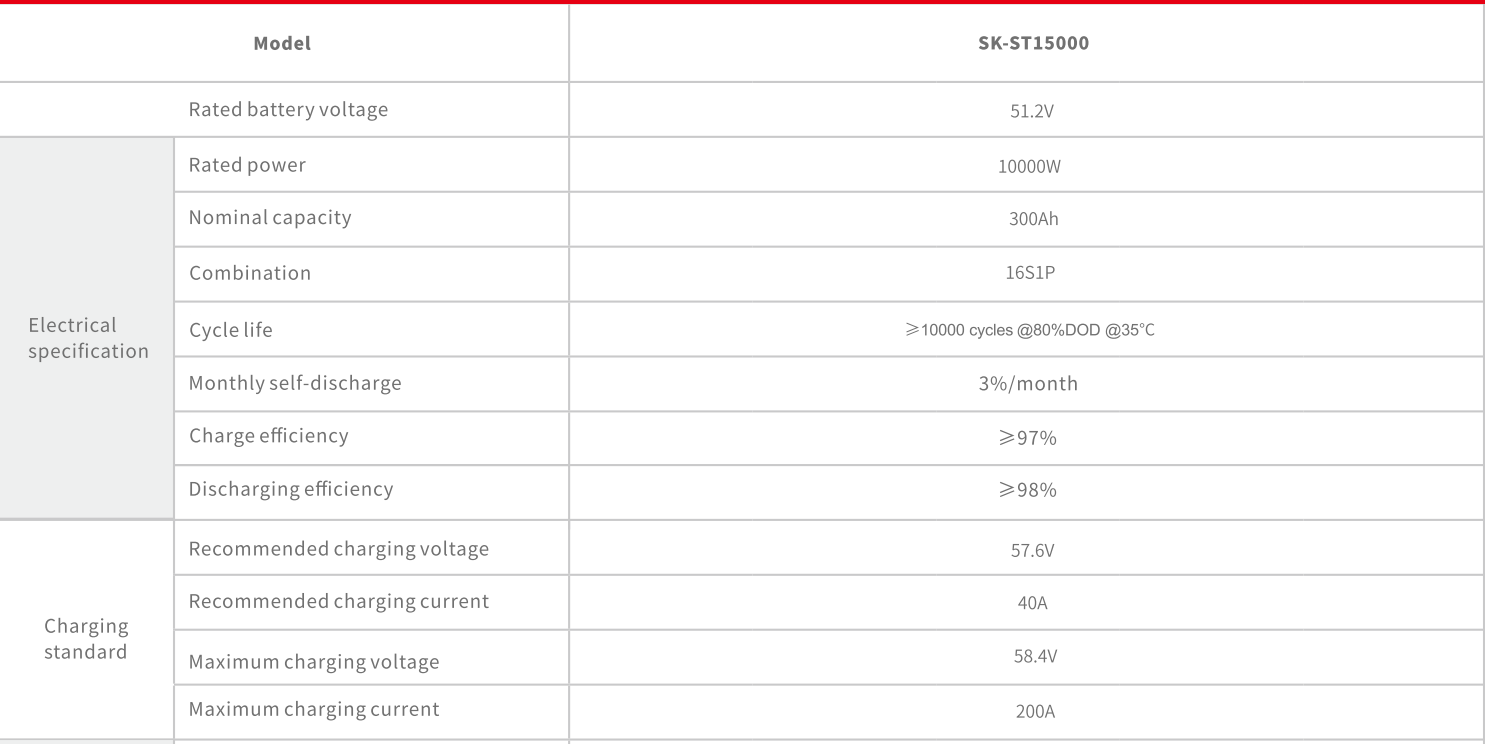The width and height of the screenshot is (1485, 744).
Task: Click the Maximum charging voltage label
Action: 313,662
